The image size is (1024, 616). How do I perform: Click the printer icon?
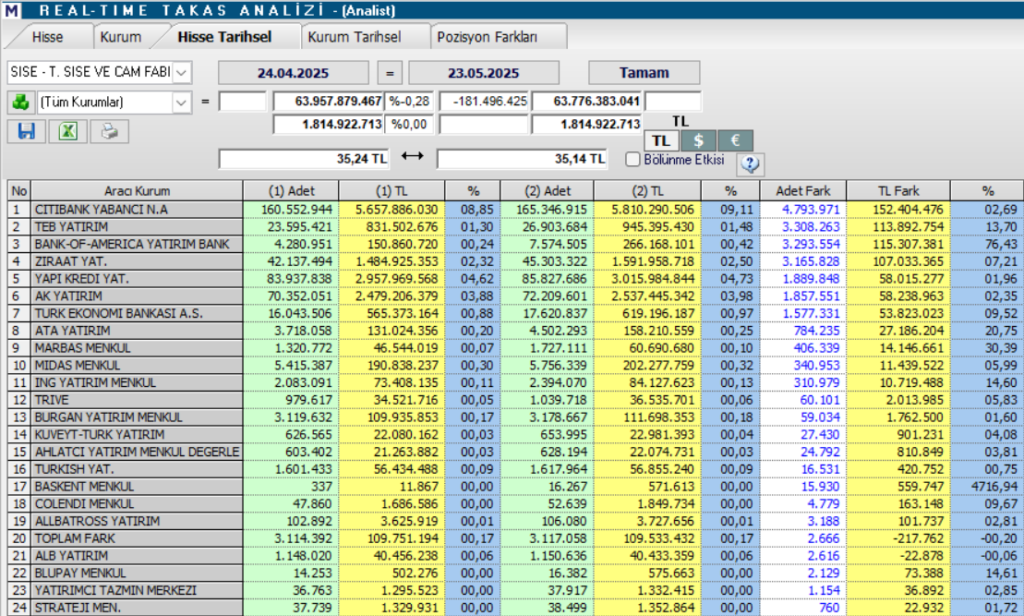pos(109,131)
